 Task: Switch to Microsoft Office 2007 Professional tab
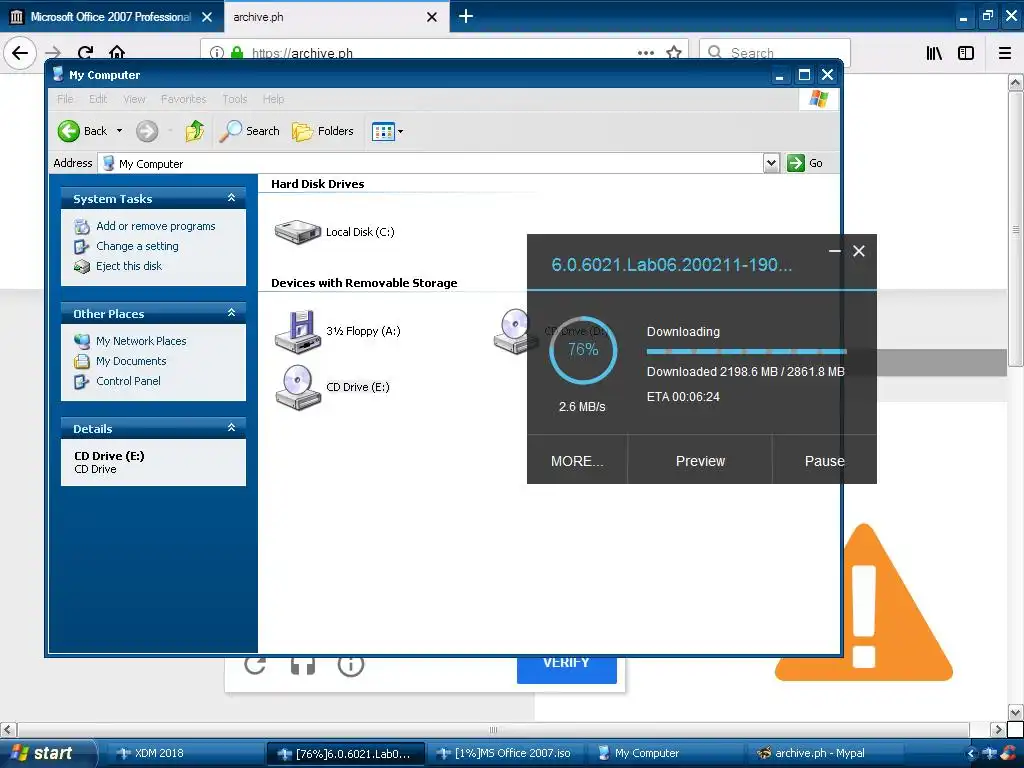(111, 17)
